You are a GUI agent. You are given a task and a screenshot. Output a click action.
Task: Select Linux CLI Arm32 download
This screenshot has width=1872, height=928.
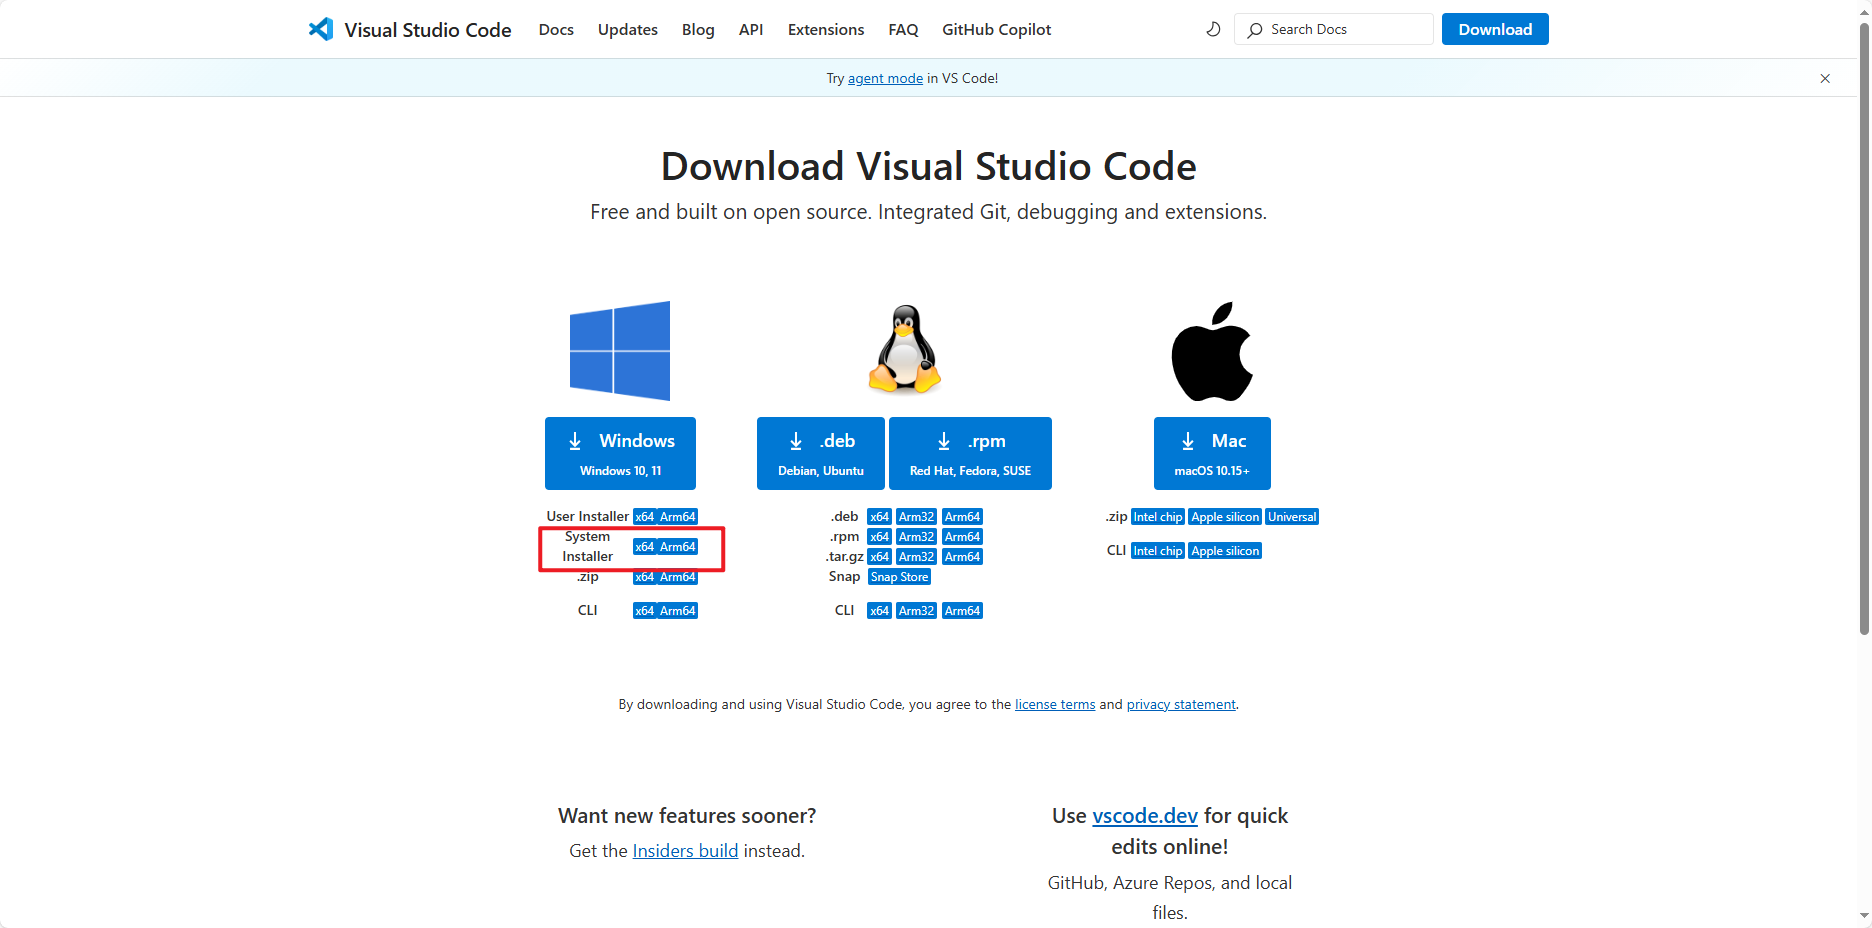tap(916, 611)
